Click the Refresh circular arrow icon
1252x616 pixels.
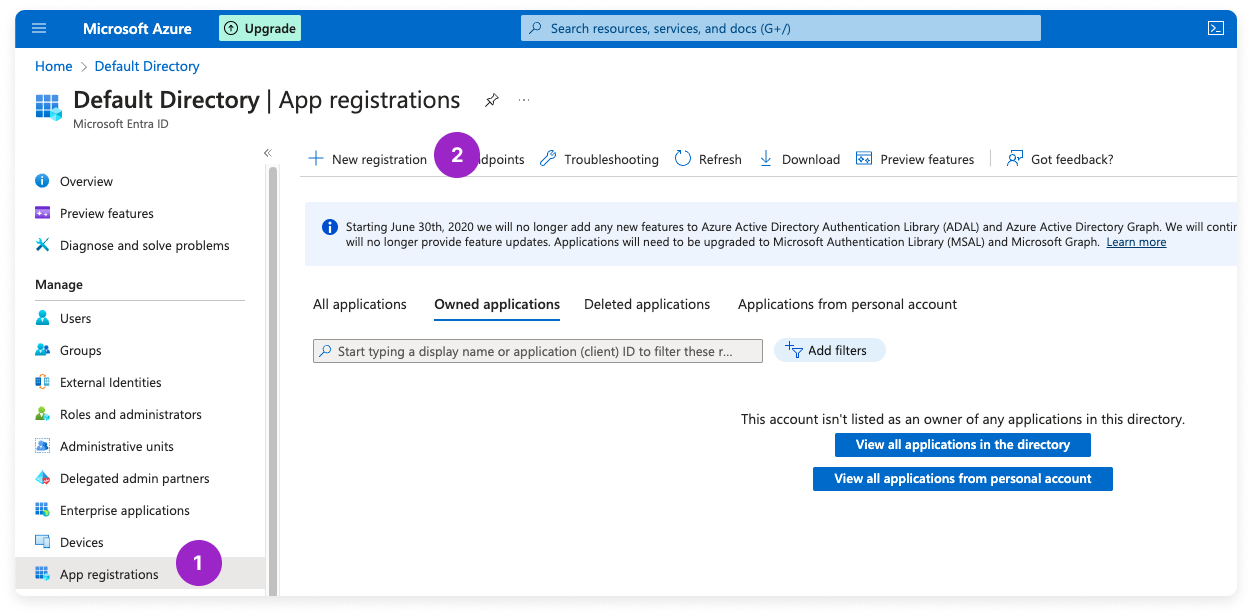point(683,159)
